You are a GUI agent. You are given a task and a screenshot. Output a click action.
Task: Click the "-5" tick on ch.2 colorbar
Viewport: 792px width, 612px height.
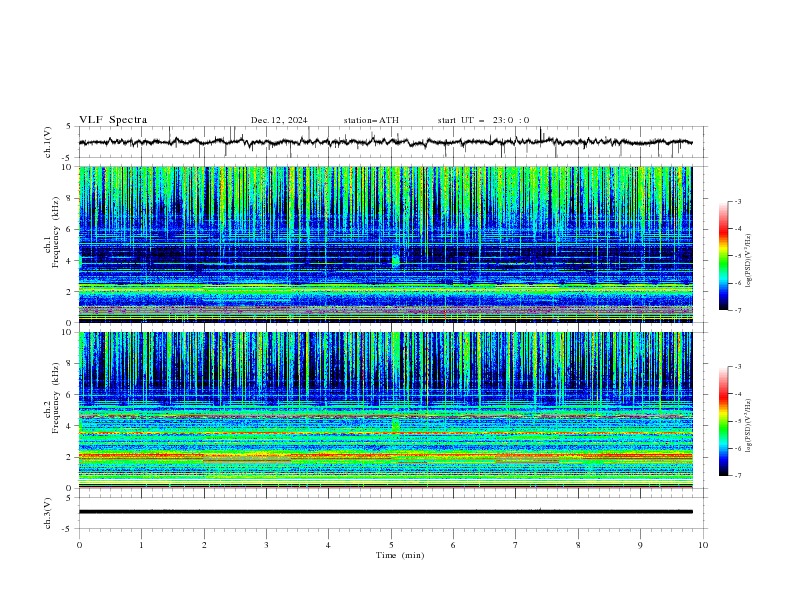tap(737, 421)
